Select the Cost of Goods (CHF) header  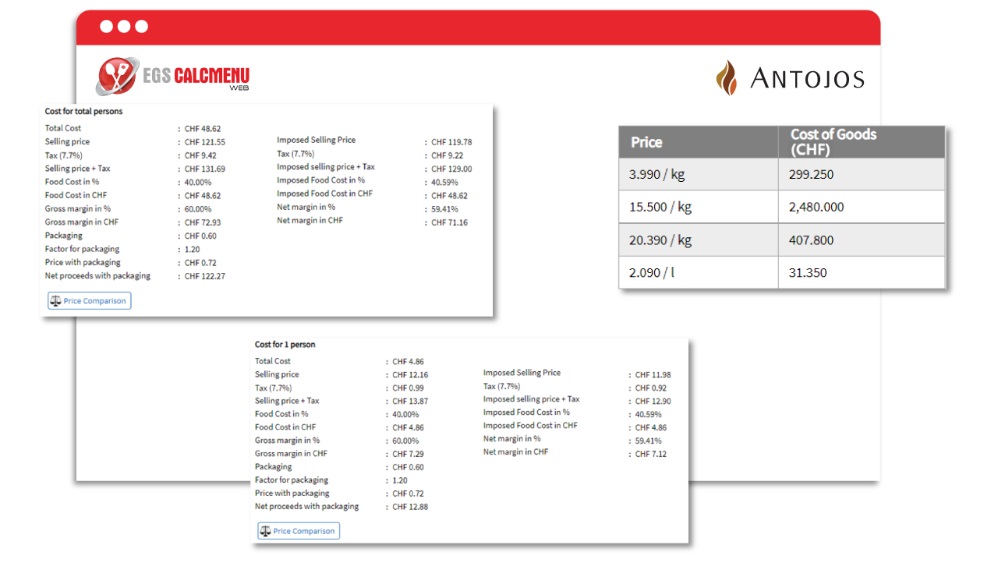coord(861,142)
